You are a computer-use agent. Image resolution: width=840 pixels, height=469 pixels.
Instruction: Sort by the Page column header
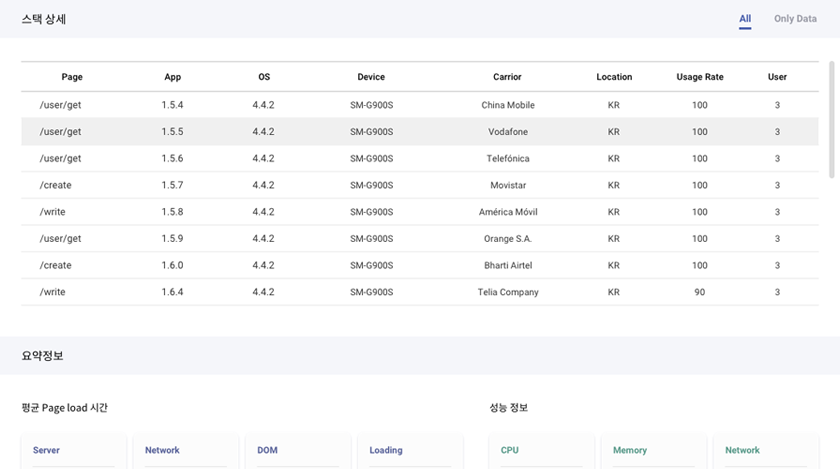pyautogui.click(x=72, y=77)
